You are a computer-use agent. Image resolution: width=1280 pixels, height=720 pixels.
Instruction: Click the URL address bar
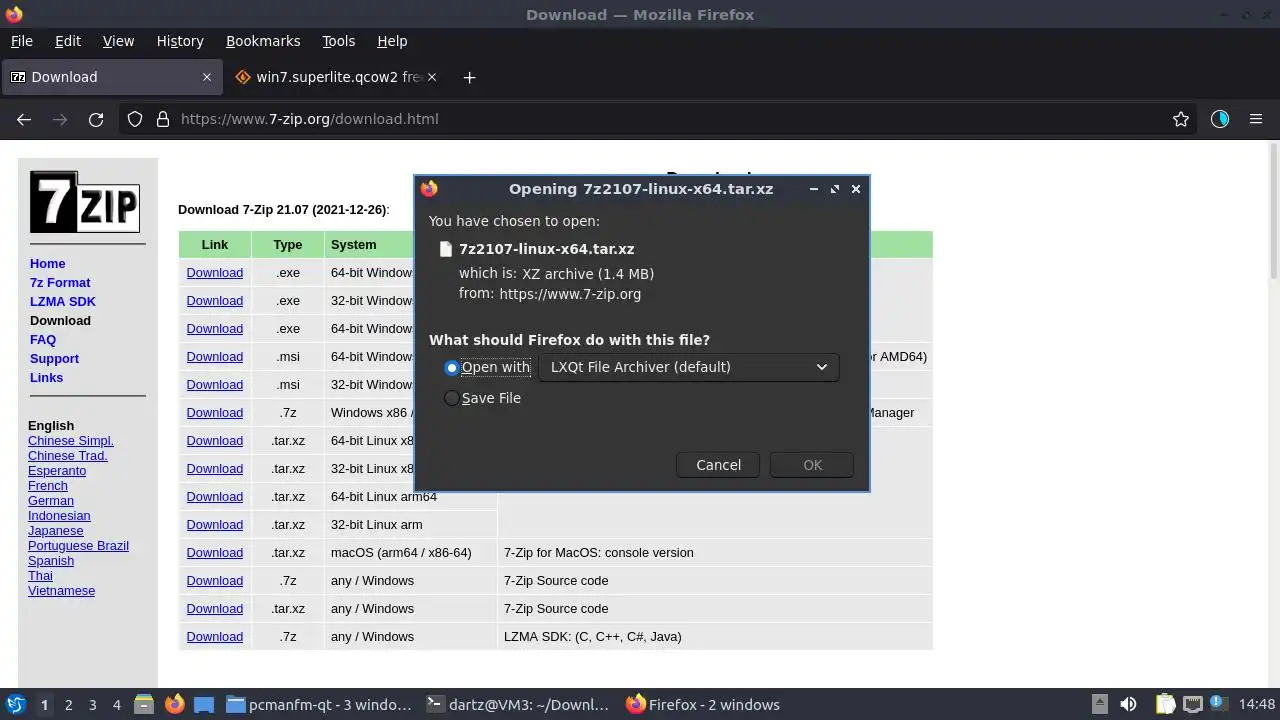click(660, 119)
